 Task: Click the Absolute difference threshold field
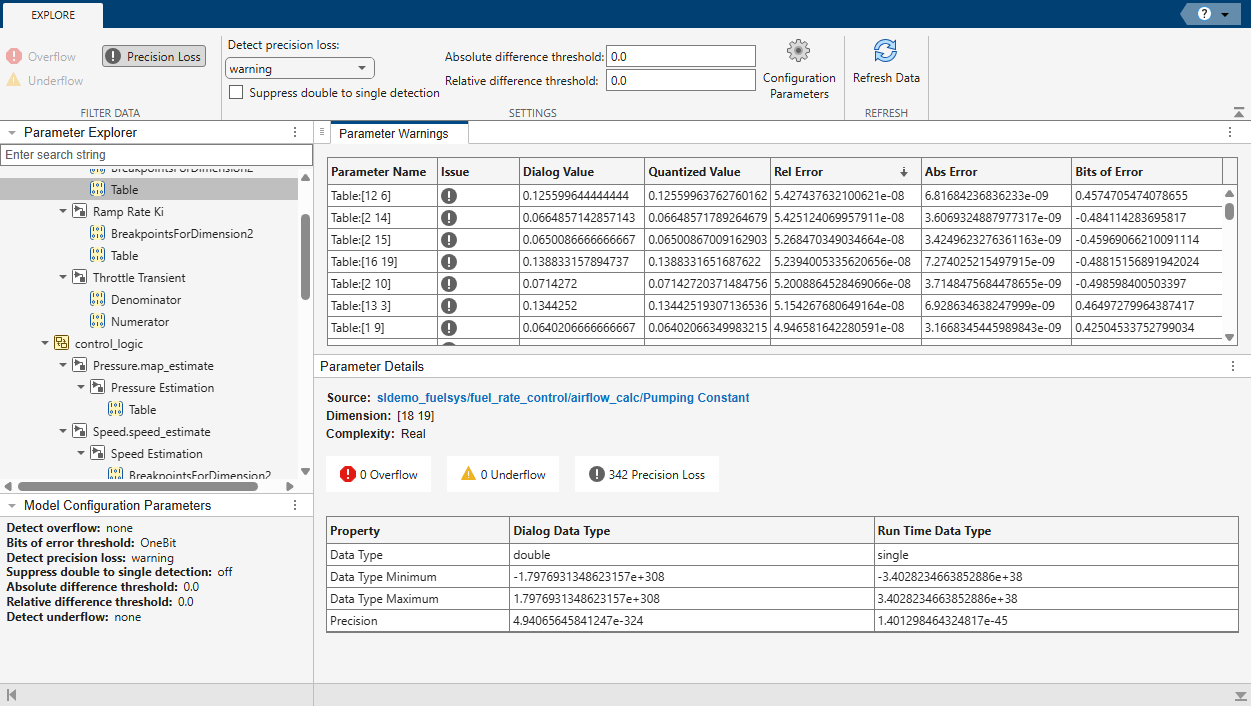tap(681, 57)
